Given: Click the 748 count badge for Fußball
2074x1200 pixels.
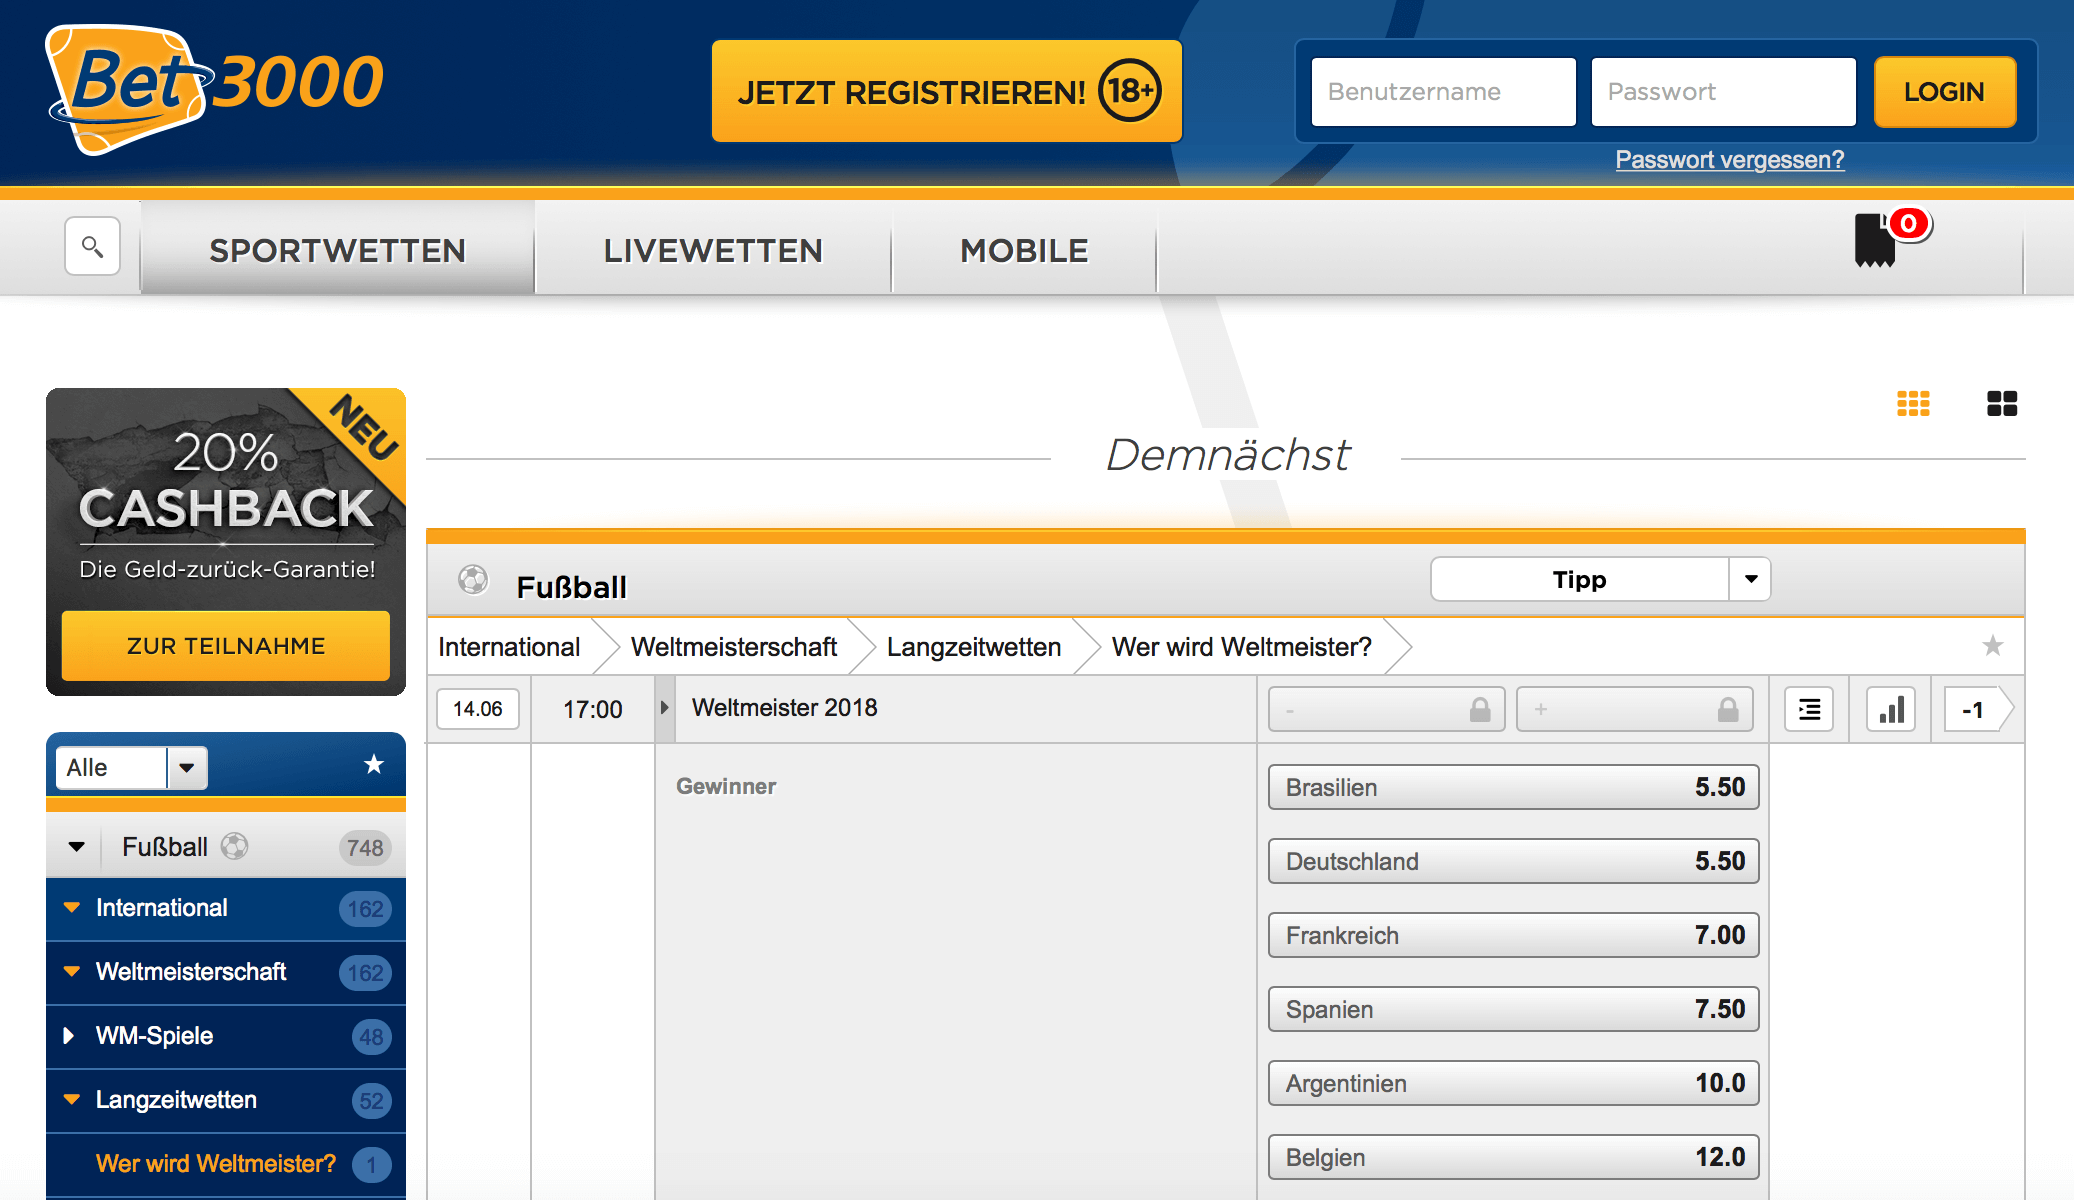Looking at the screenshot, I should tap(365, 848).
